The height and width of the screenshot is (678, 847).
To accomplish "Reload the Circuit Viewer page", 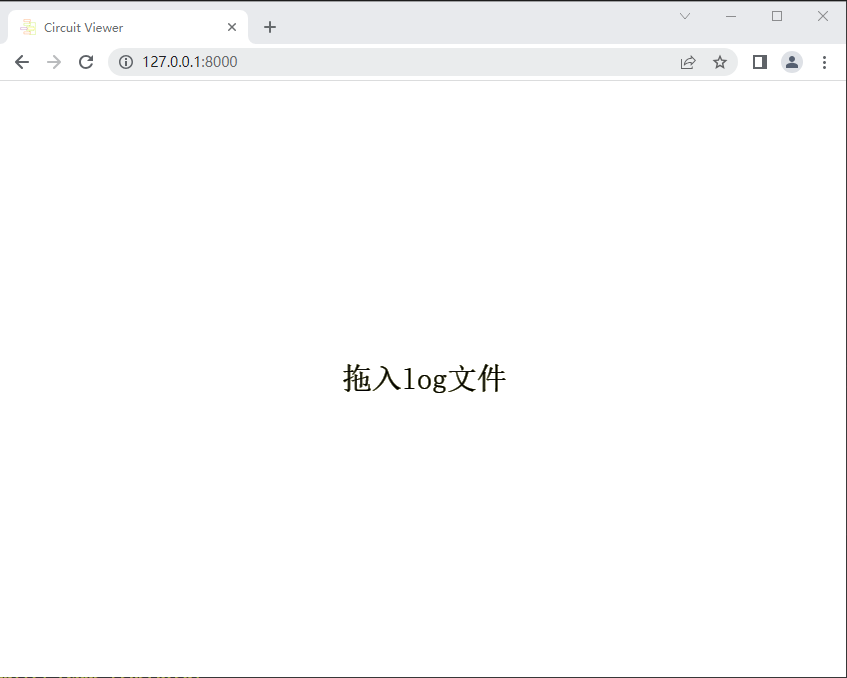I will 86,62.
